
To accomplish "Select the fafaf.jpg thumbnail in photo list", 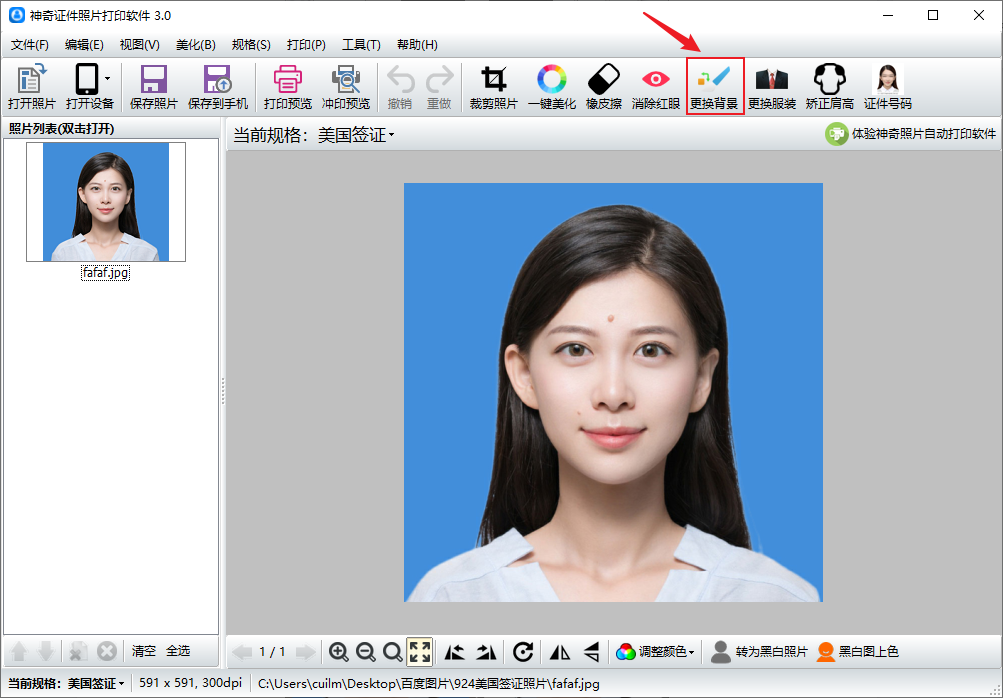I will (106, 202).
